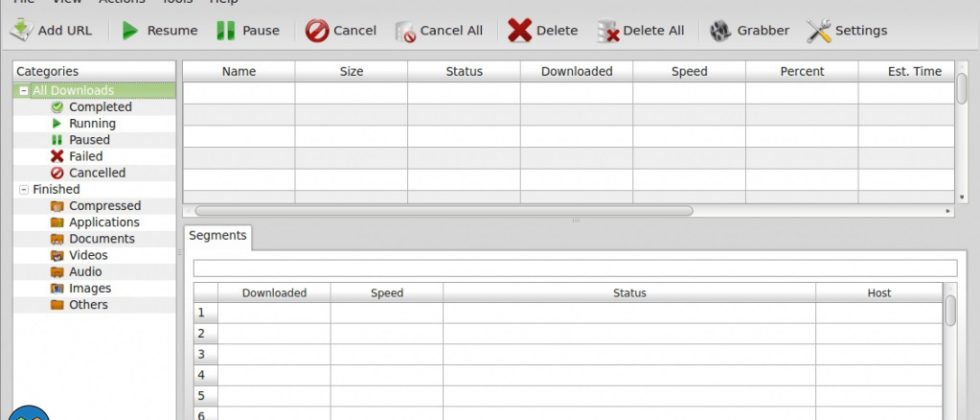Collapse the Finished category tree
The width and height of the screenshot is (980, 420).
click(24, 189)
